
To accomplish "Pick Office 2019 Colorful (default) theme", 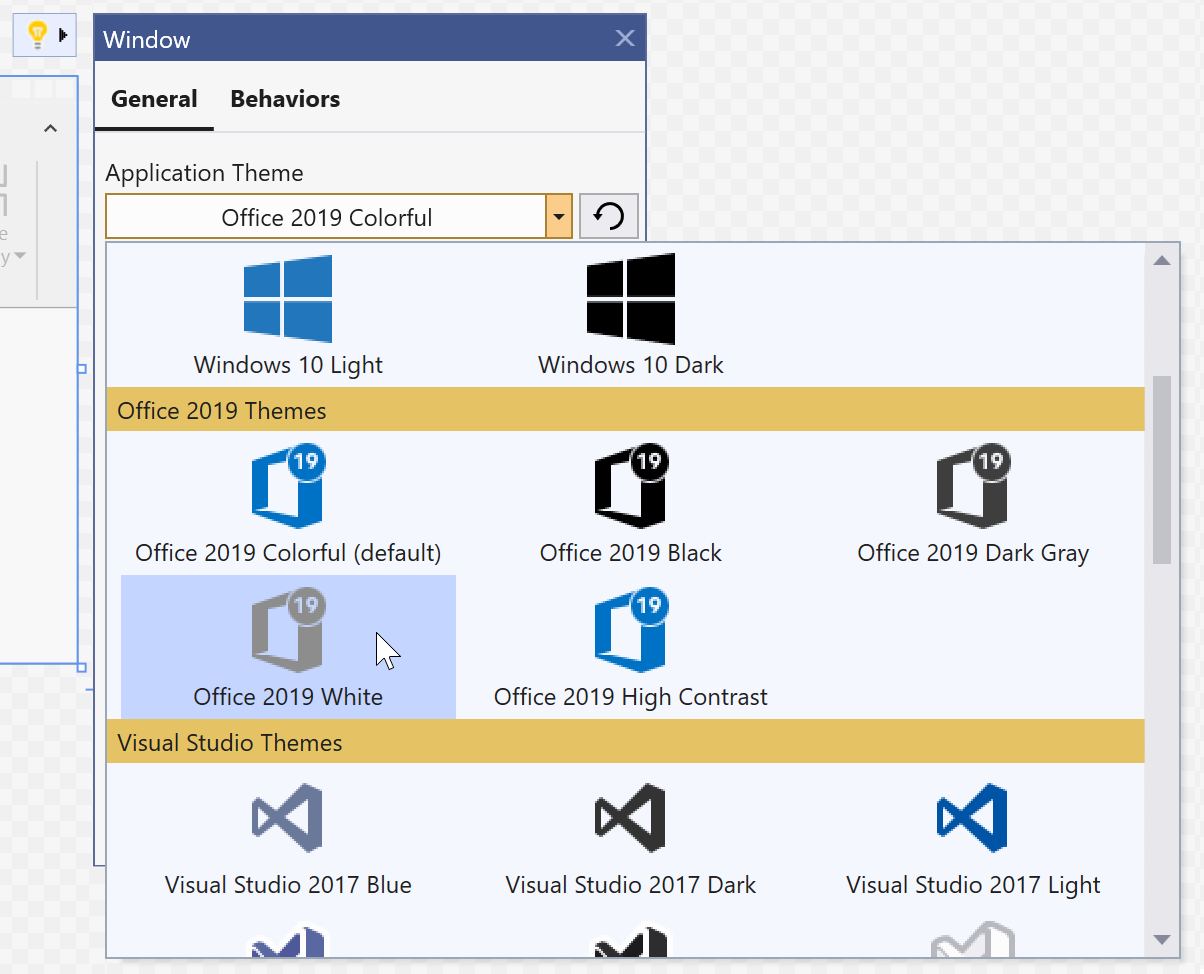I will click(x=288, y=489).
